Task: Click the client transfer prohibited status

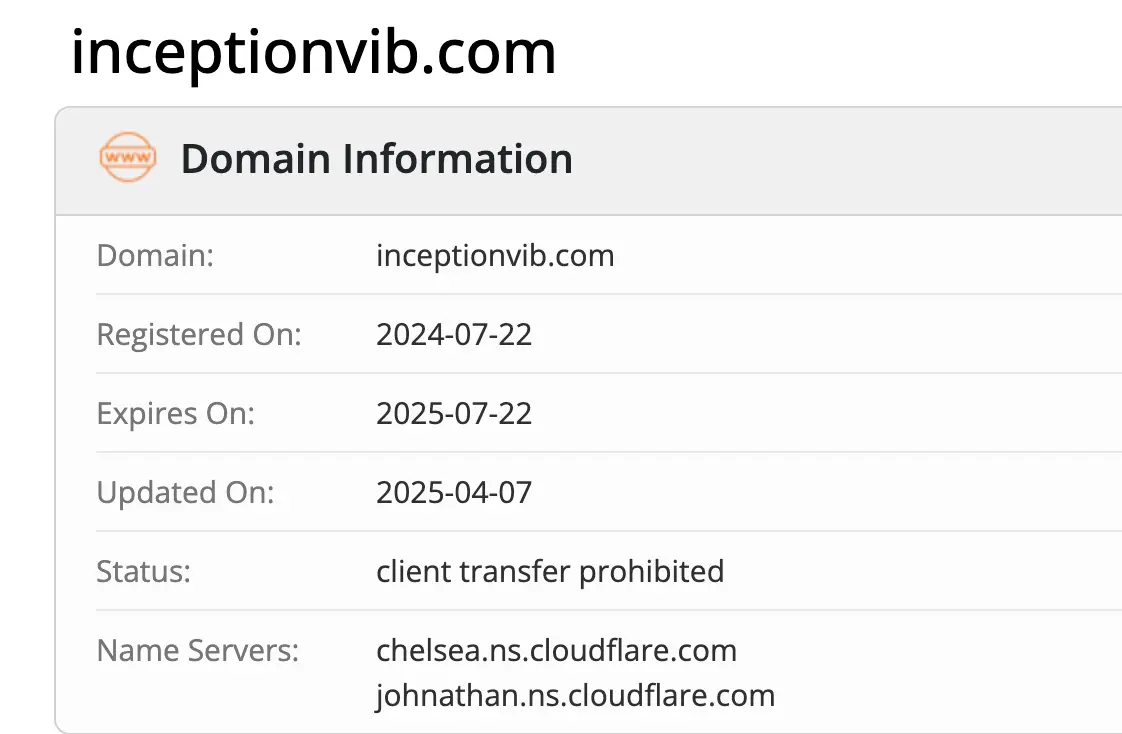Action: coord(550,571)
